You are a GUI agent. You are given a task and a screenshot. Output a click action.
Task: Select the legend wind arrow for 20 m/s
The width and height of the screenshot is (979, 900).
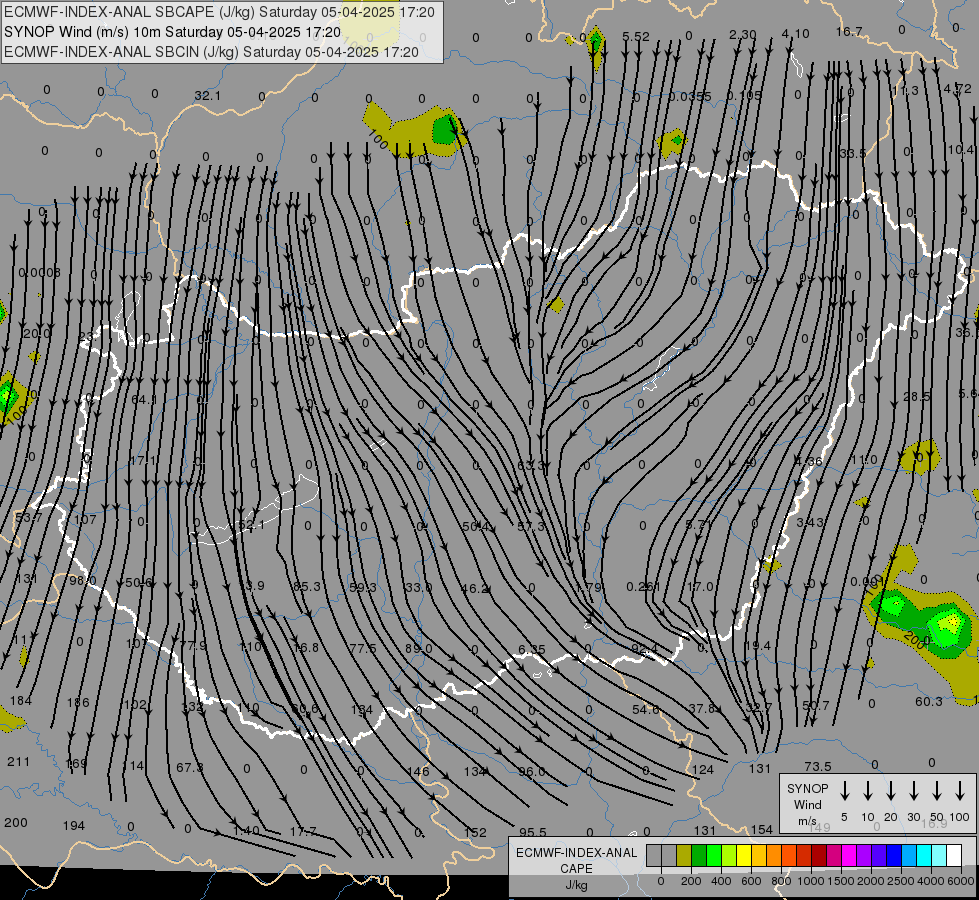890,791
